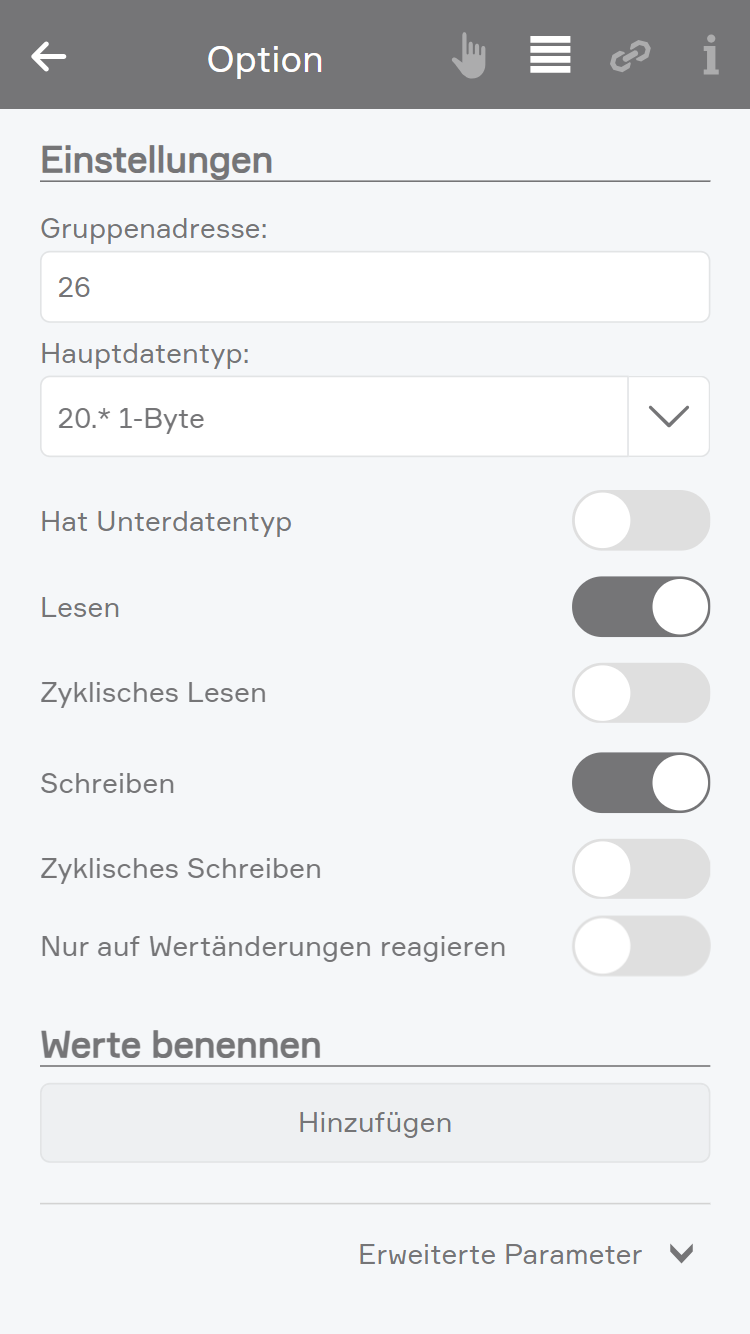750x1334 pixels.
Task: Select the 20.* 1-Byte combo box
Action: click(334, 417)
